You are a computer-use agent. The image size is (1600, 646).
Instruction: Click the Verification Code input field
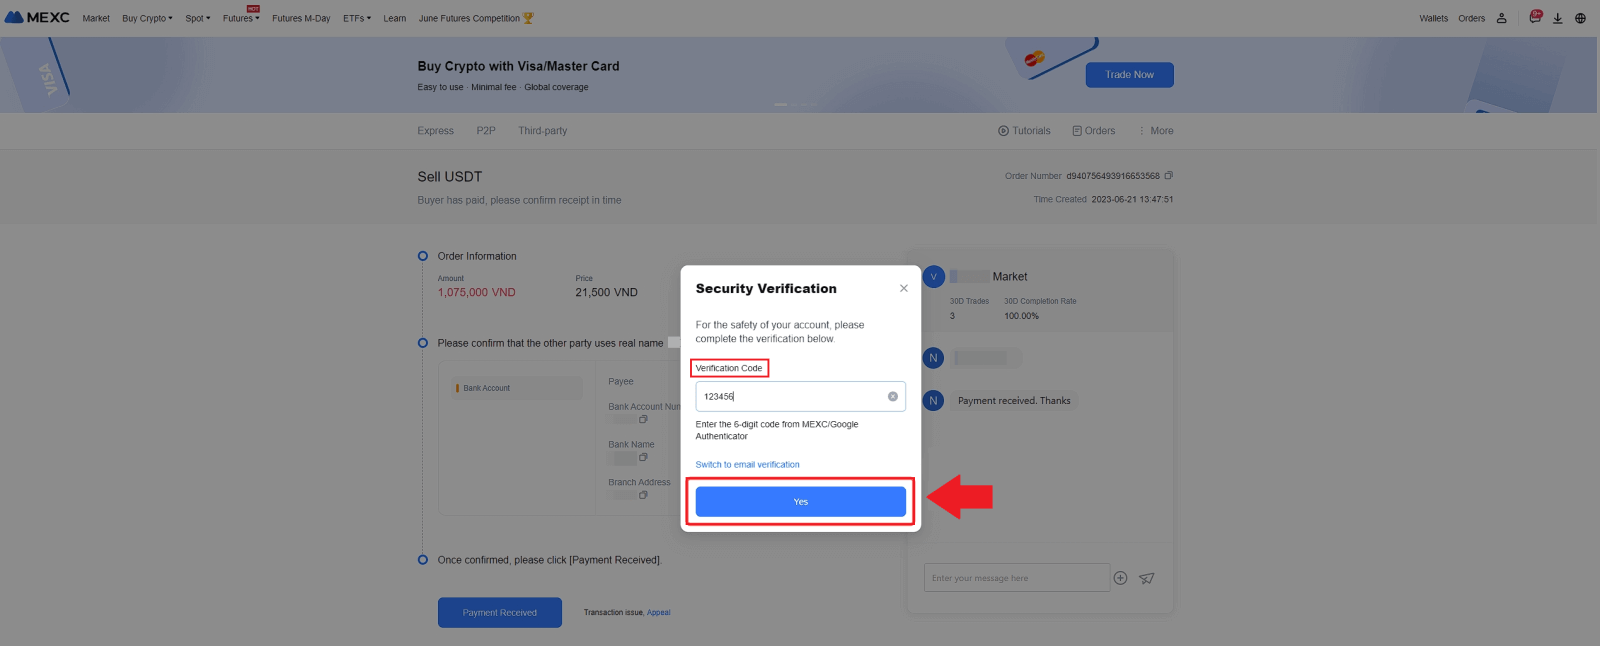790,397
